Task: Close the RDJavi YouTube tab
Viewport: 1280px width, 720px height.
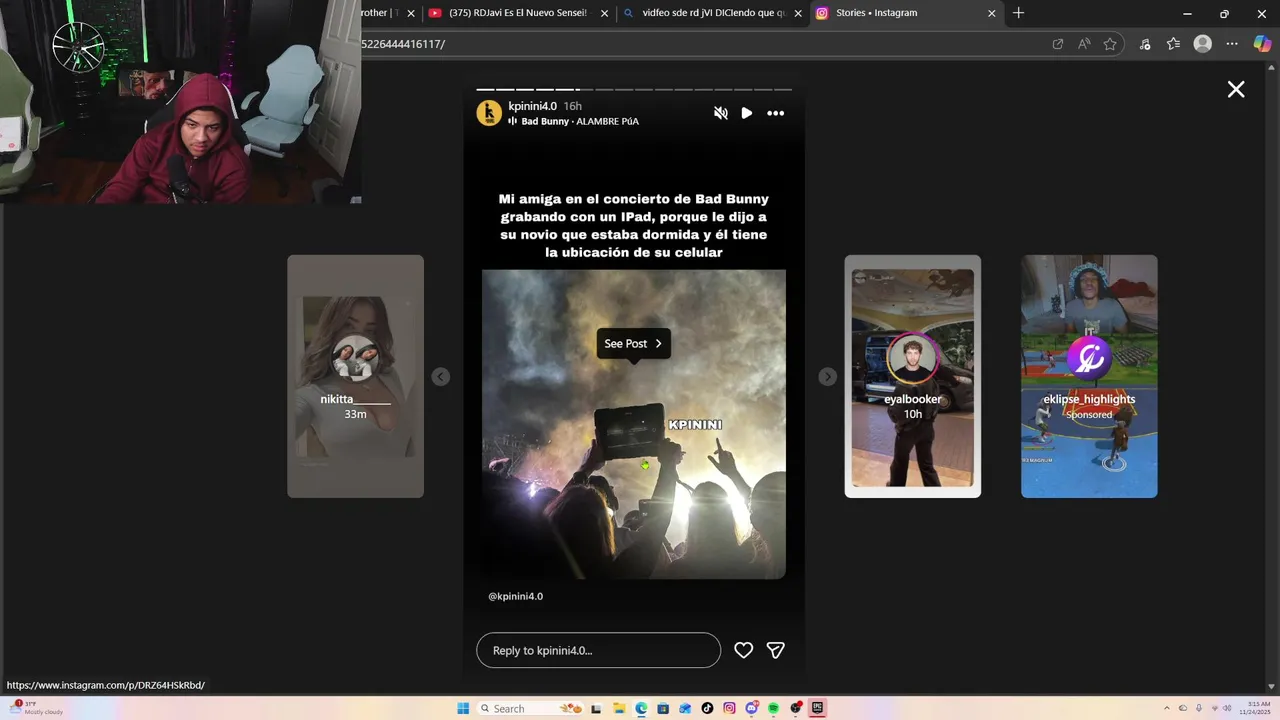Action: click(604, 13)
